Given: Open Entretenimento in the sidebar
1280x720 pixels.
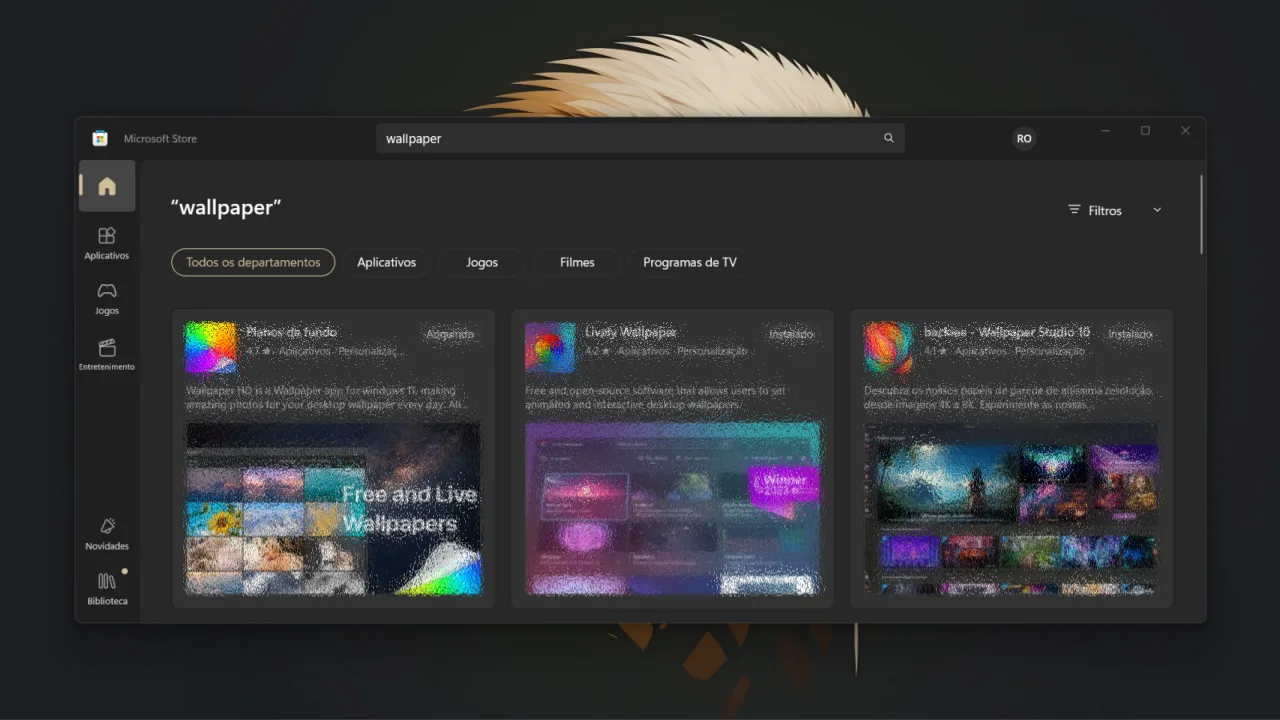Looking at the screenshot, I should (x=107, y=354).
